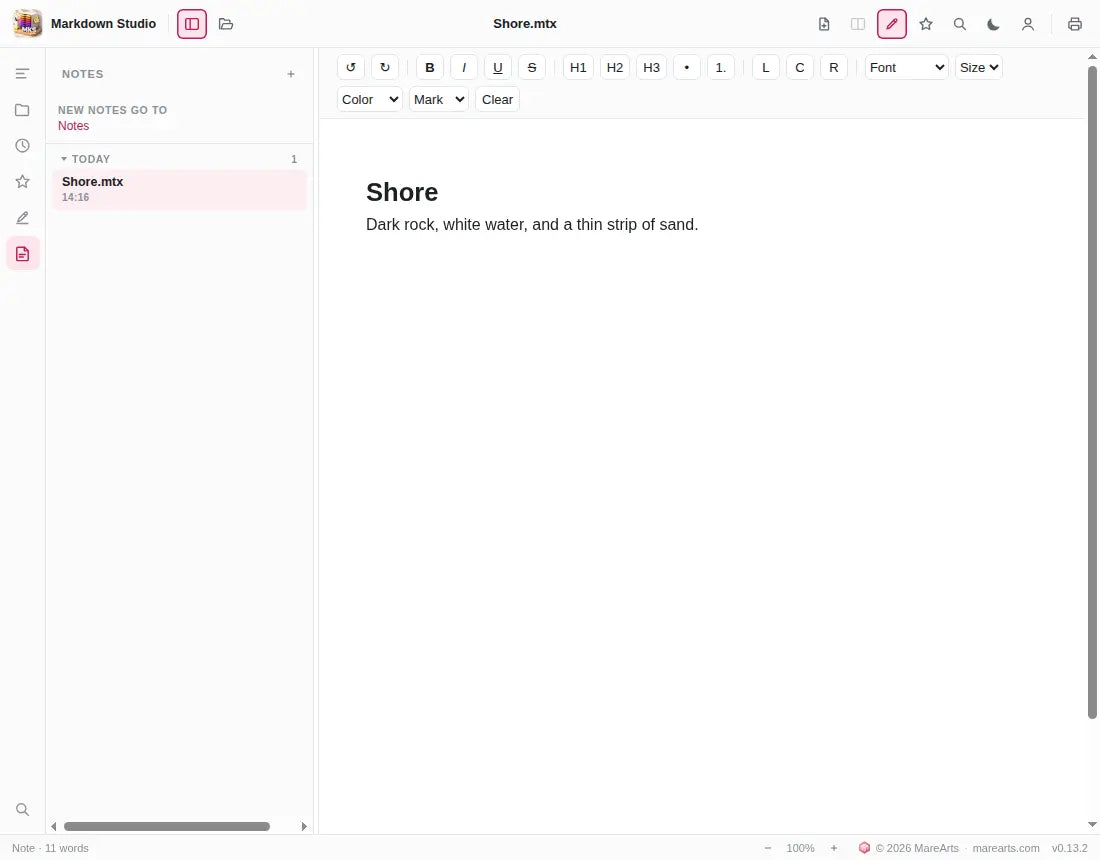Insert a numbered list
The height and width of the screenshot is (860, 1100).
click(720, 67)
